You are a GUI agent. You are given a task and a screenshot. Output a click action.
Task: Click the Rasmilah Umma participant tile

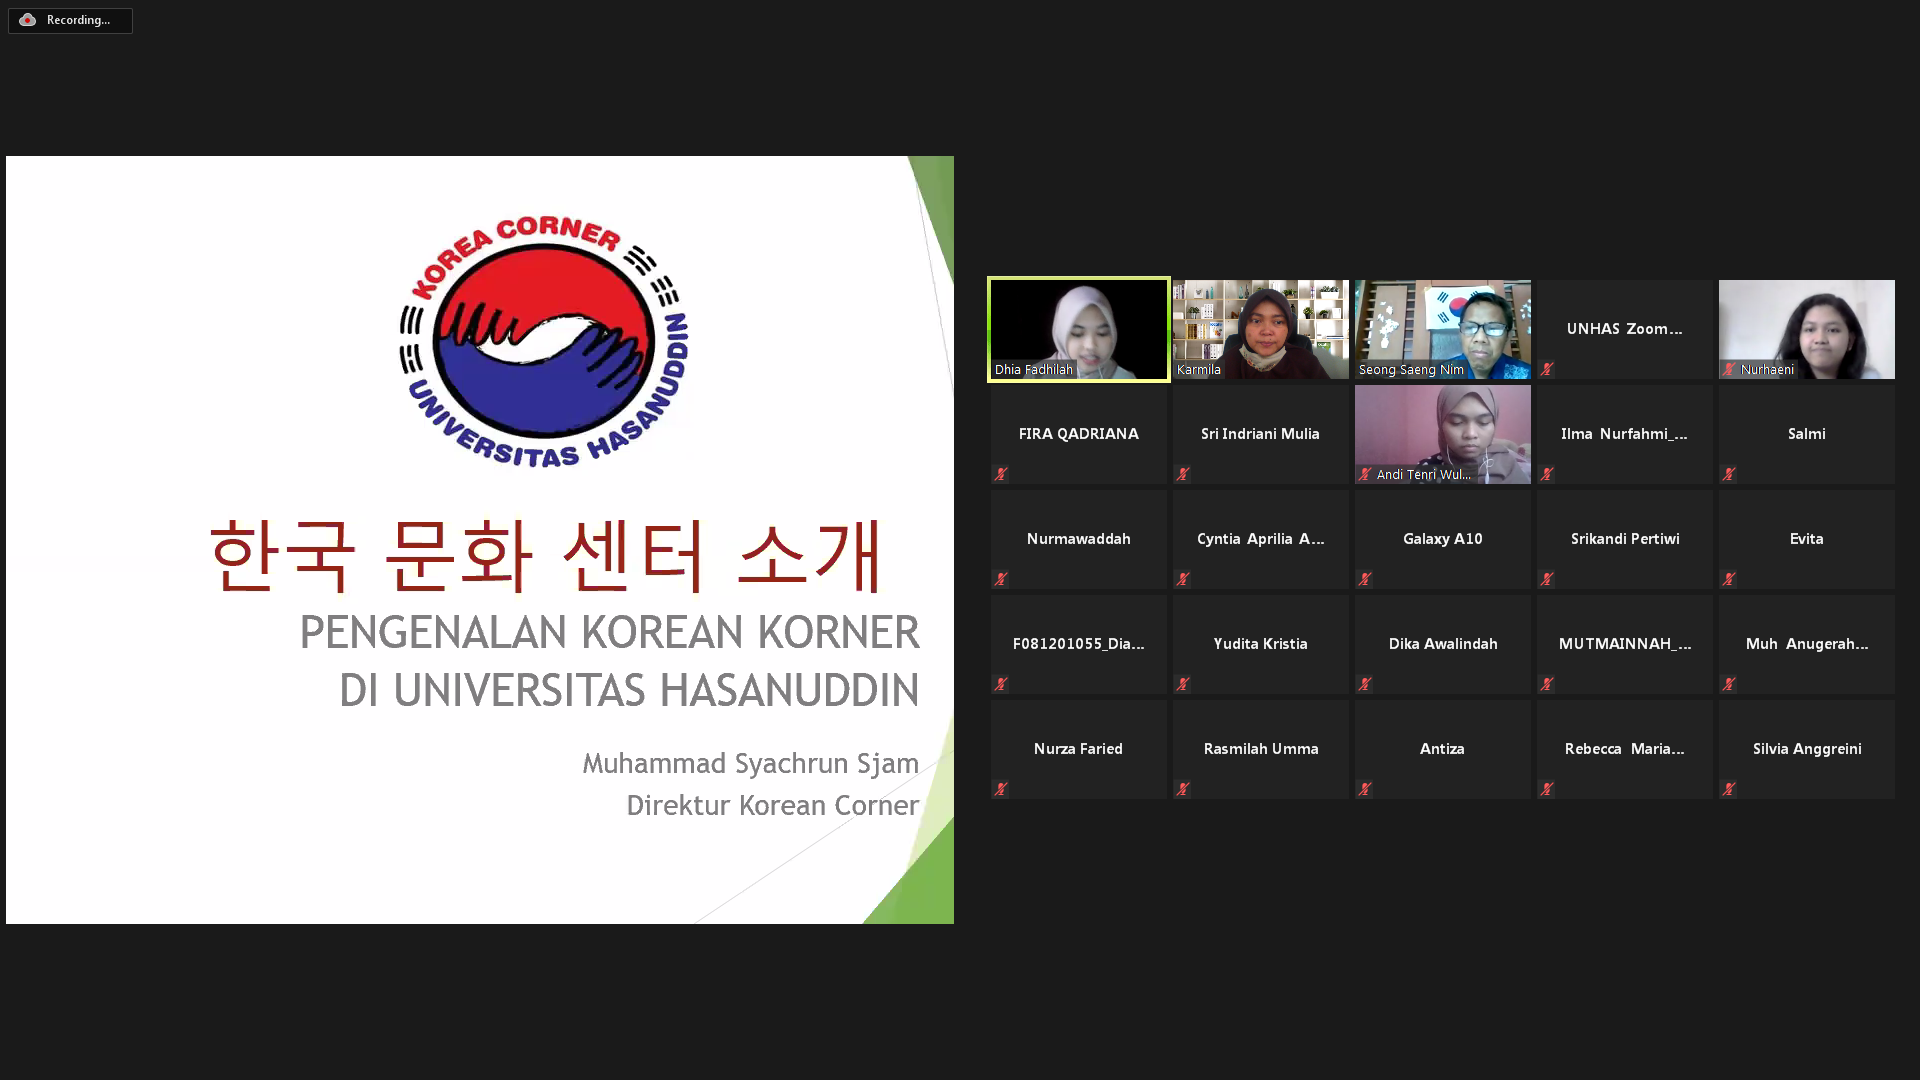point(1260,749)
